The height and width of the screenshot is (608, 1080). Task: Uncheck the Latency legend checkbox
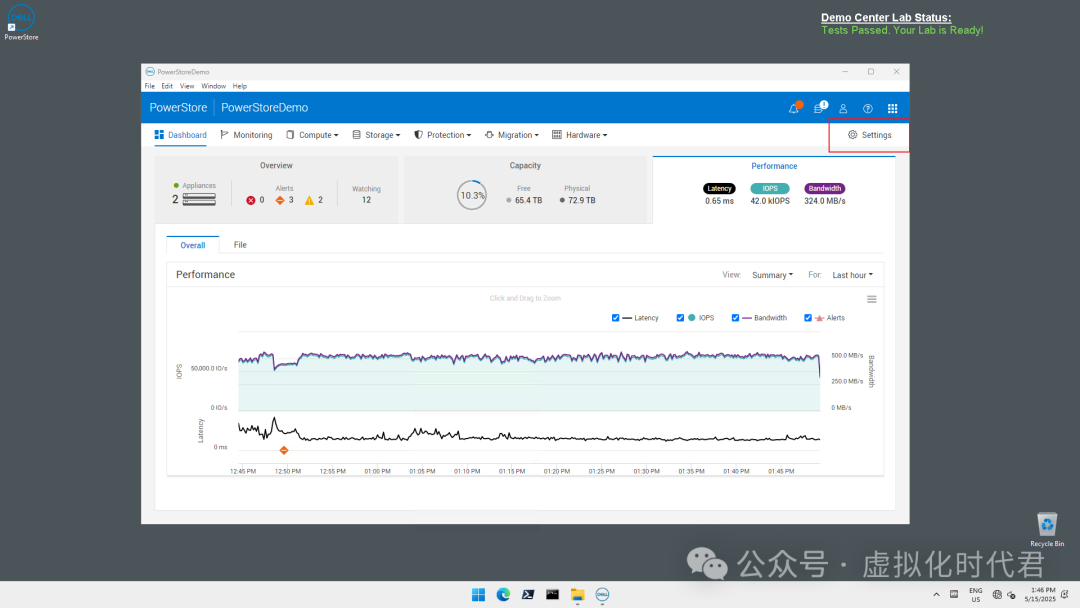click(616, 318)
